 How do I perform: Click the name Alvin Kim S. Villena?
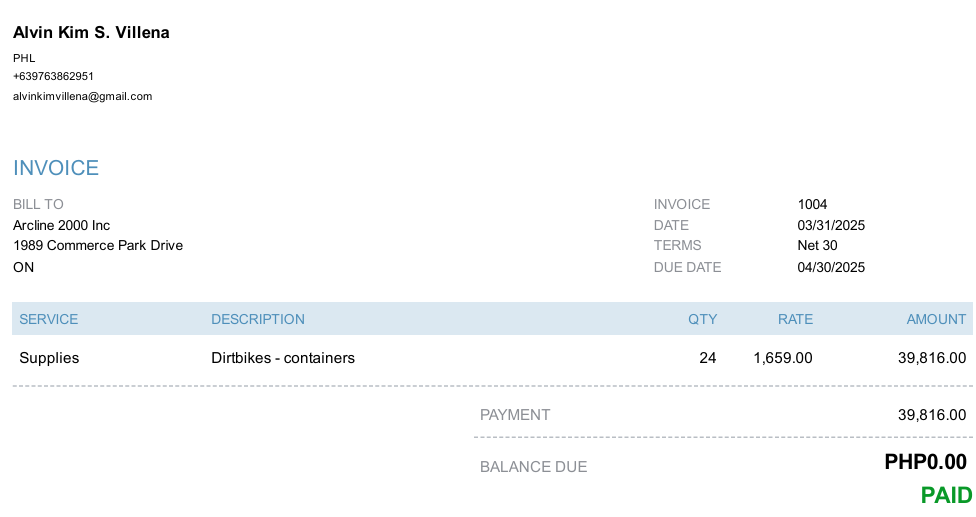(91, 32)
